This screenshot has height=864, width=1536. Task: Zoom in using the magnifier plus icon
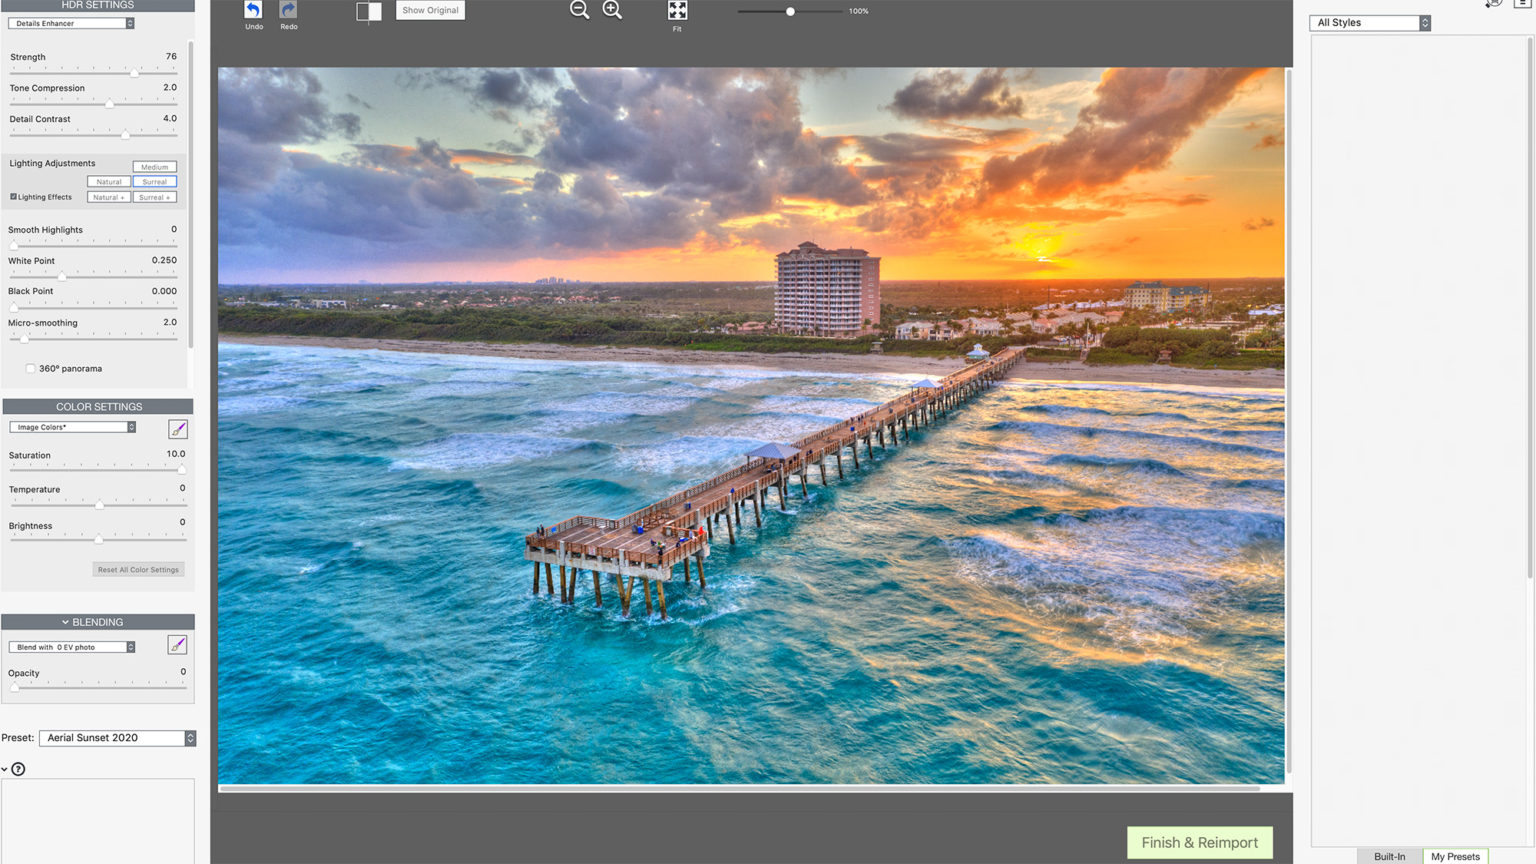pyautogui.click(x=612, y=9)
